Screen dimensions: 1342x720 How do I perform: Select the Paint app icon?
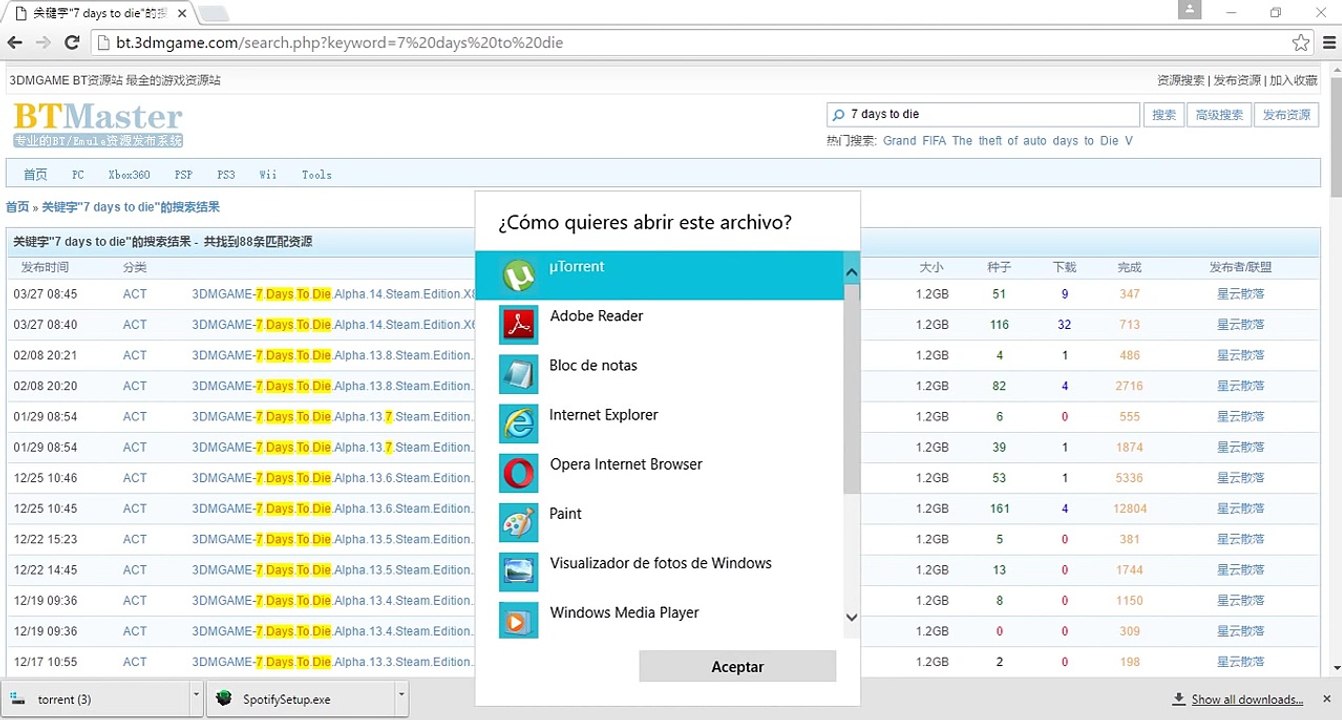tap(518, 523)
